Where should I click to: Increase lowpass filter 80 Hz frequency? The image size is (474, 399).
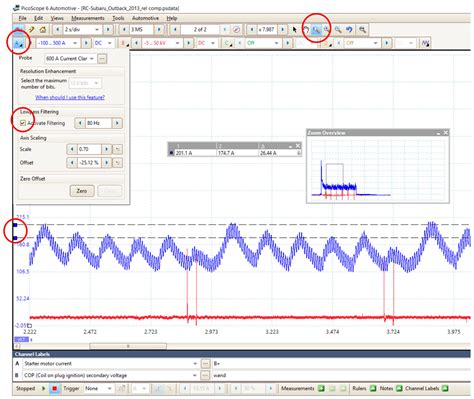(117, 123)
